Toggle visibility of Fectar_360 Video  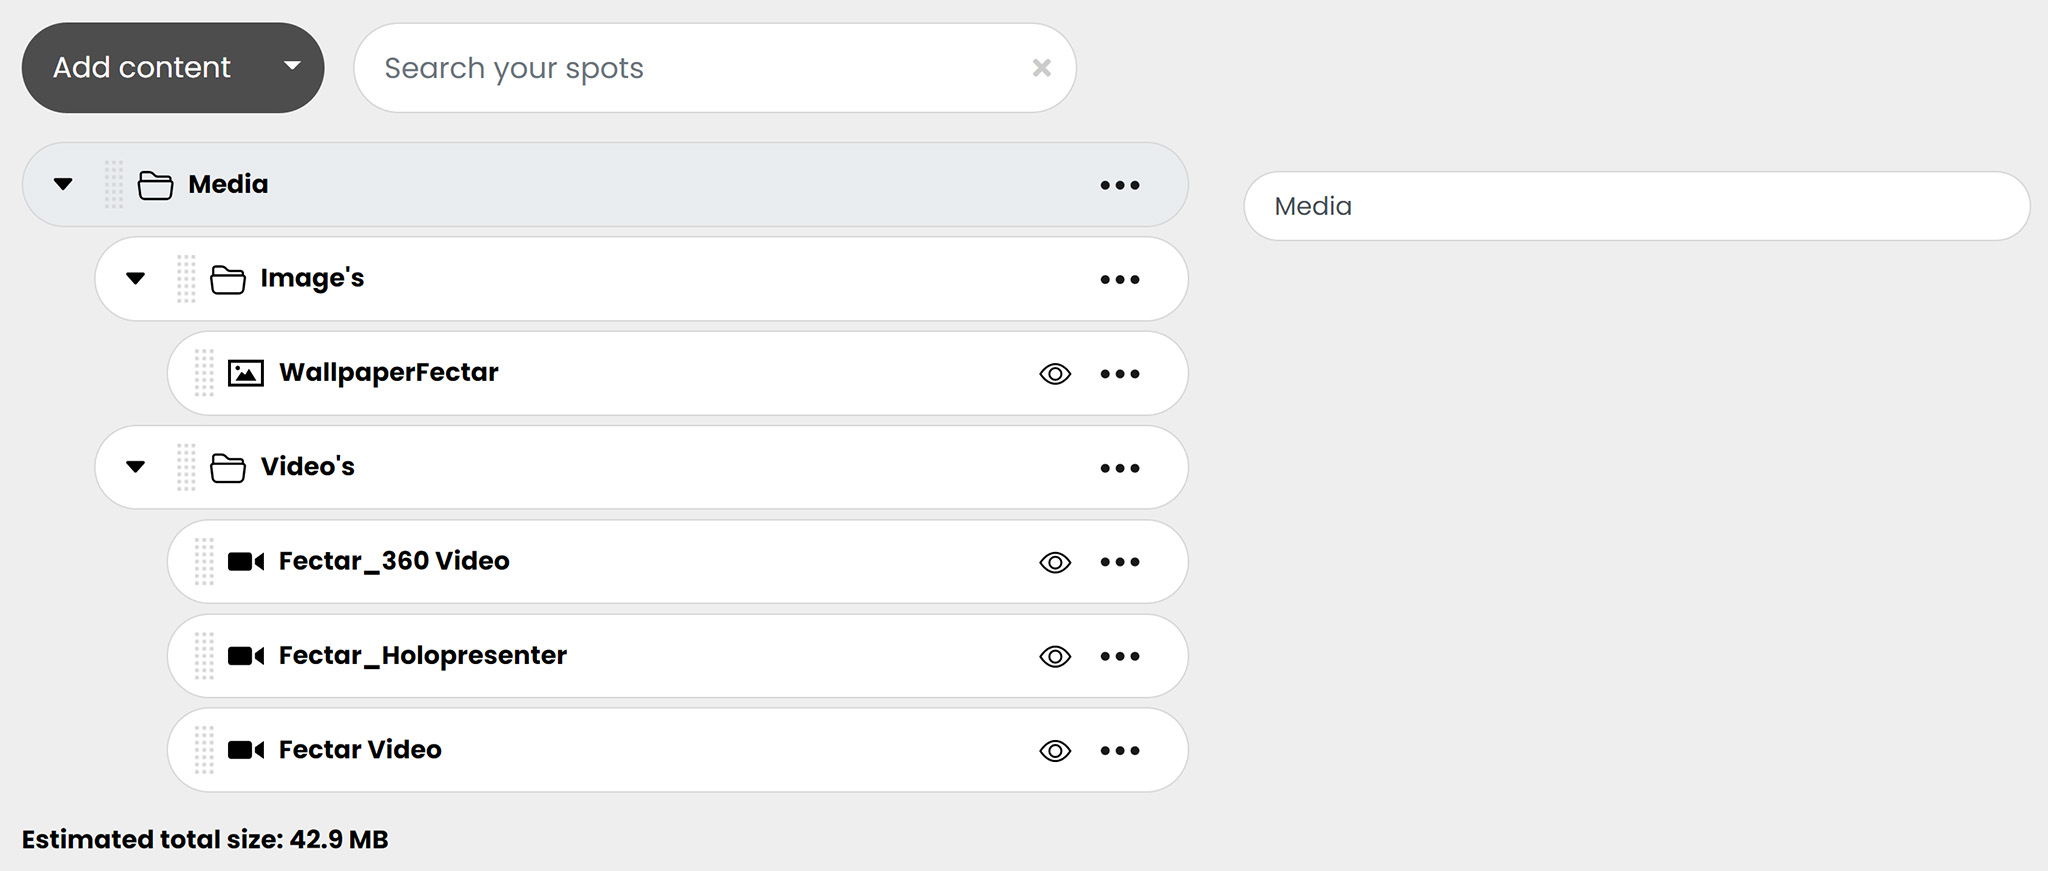coord(1055,562)
